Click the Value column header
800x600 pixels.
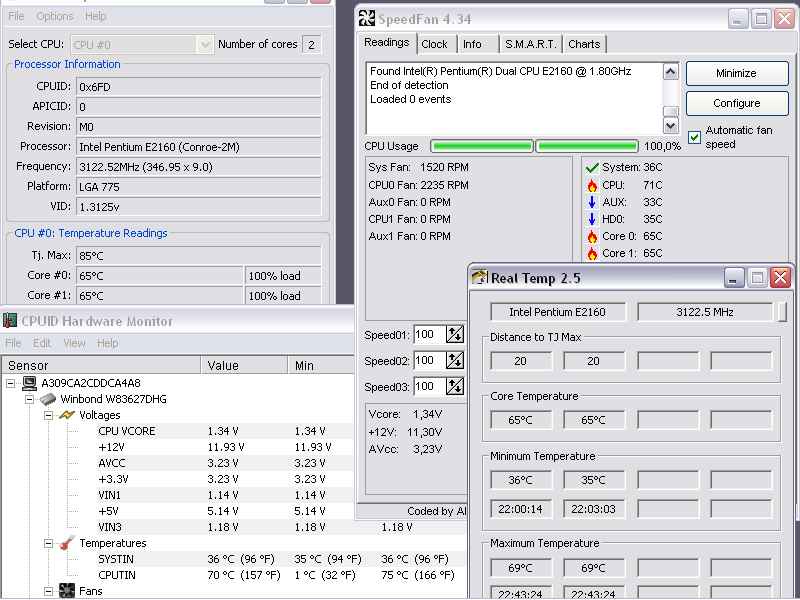click(x=245, y=365)
